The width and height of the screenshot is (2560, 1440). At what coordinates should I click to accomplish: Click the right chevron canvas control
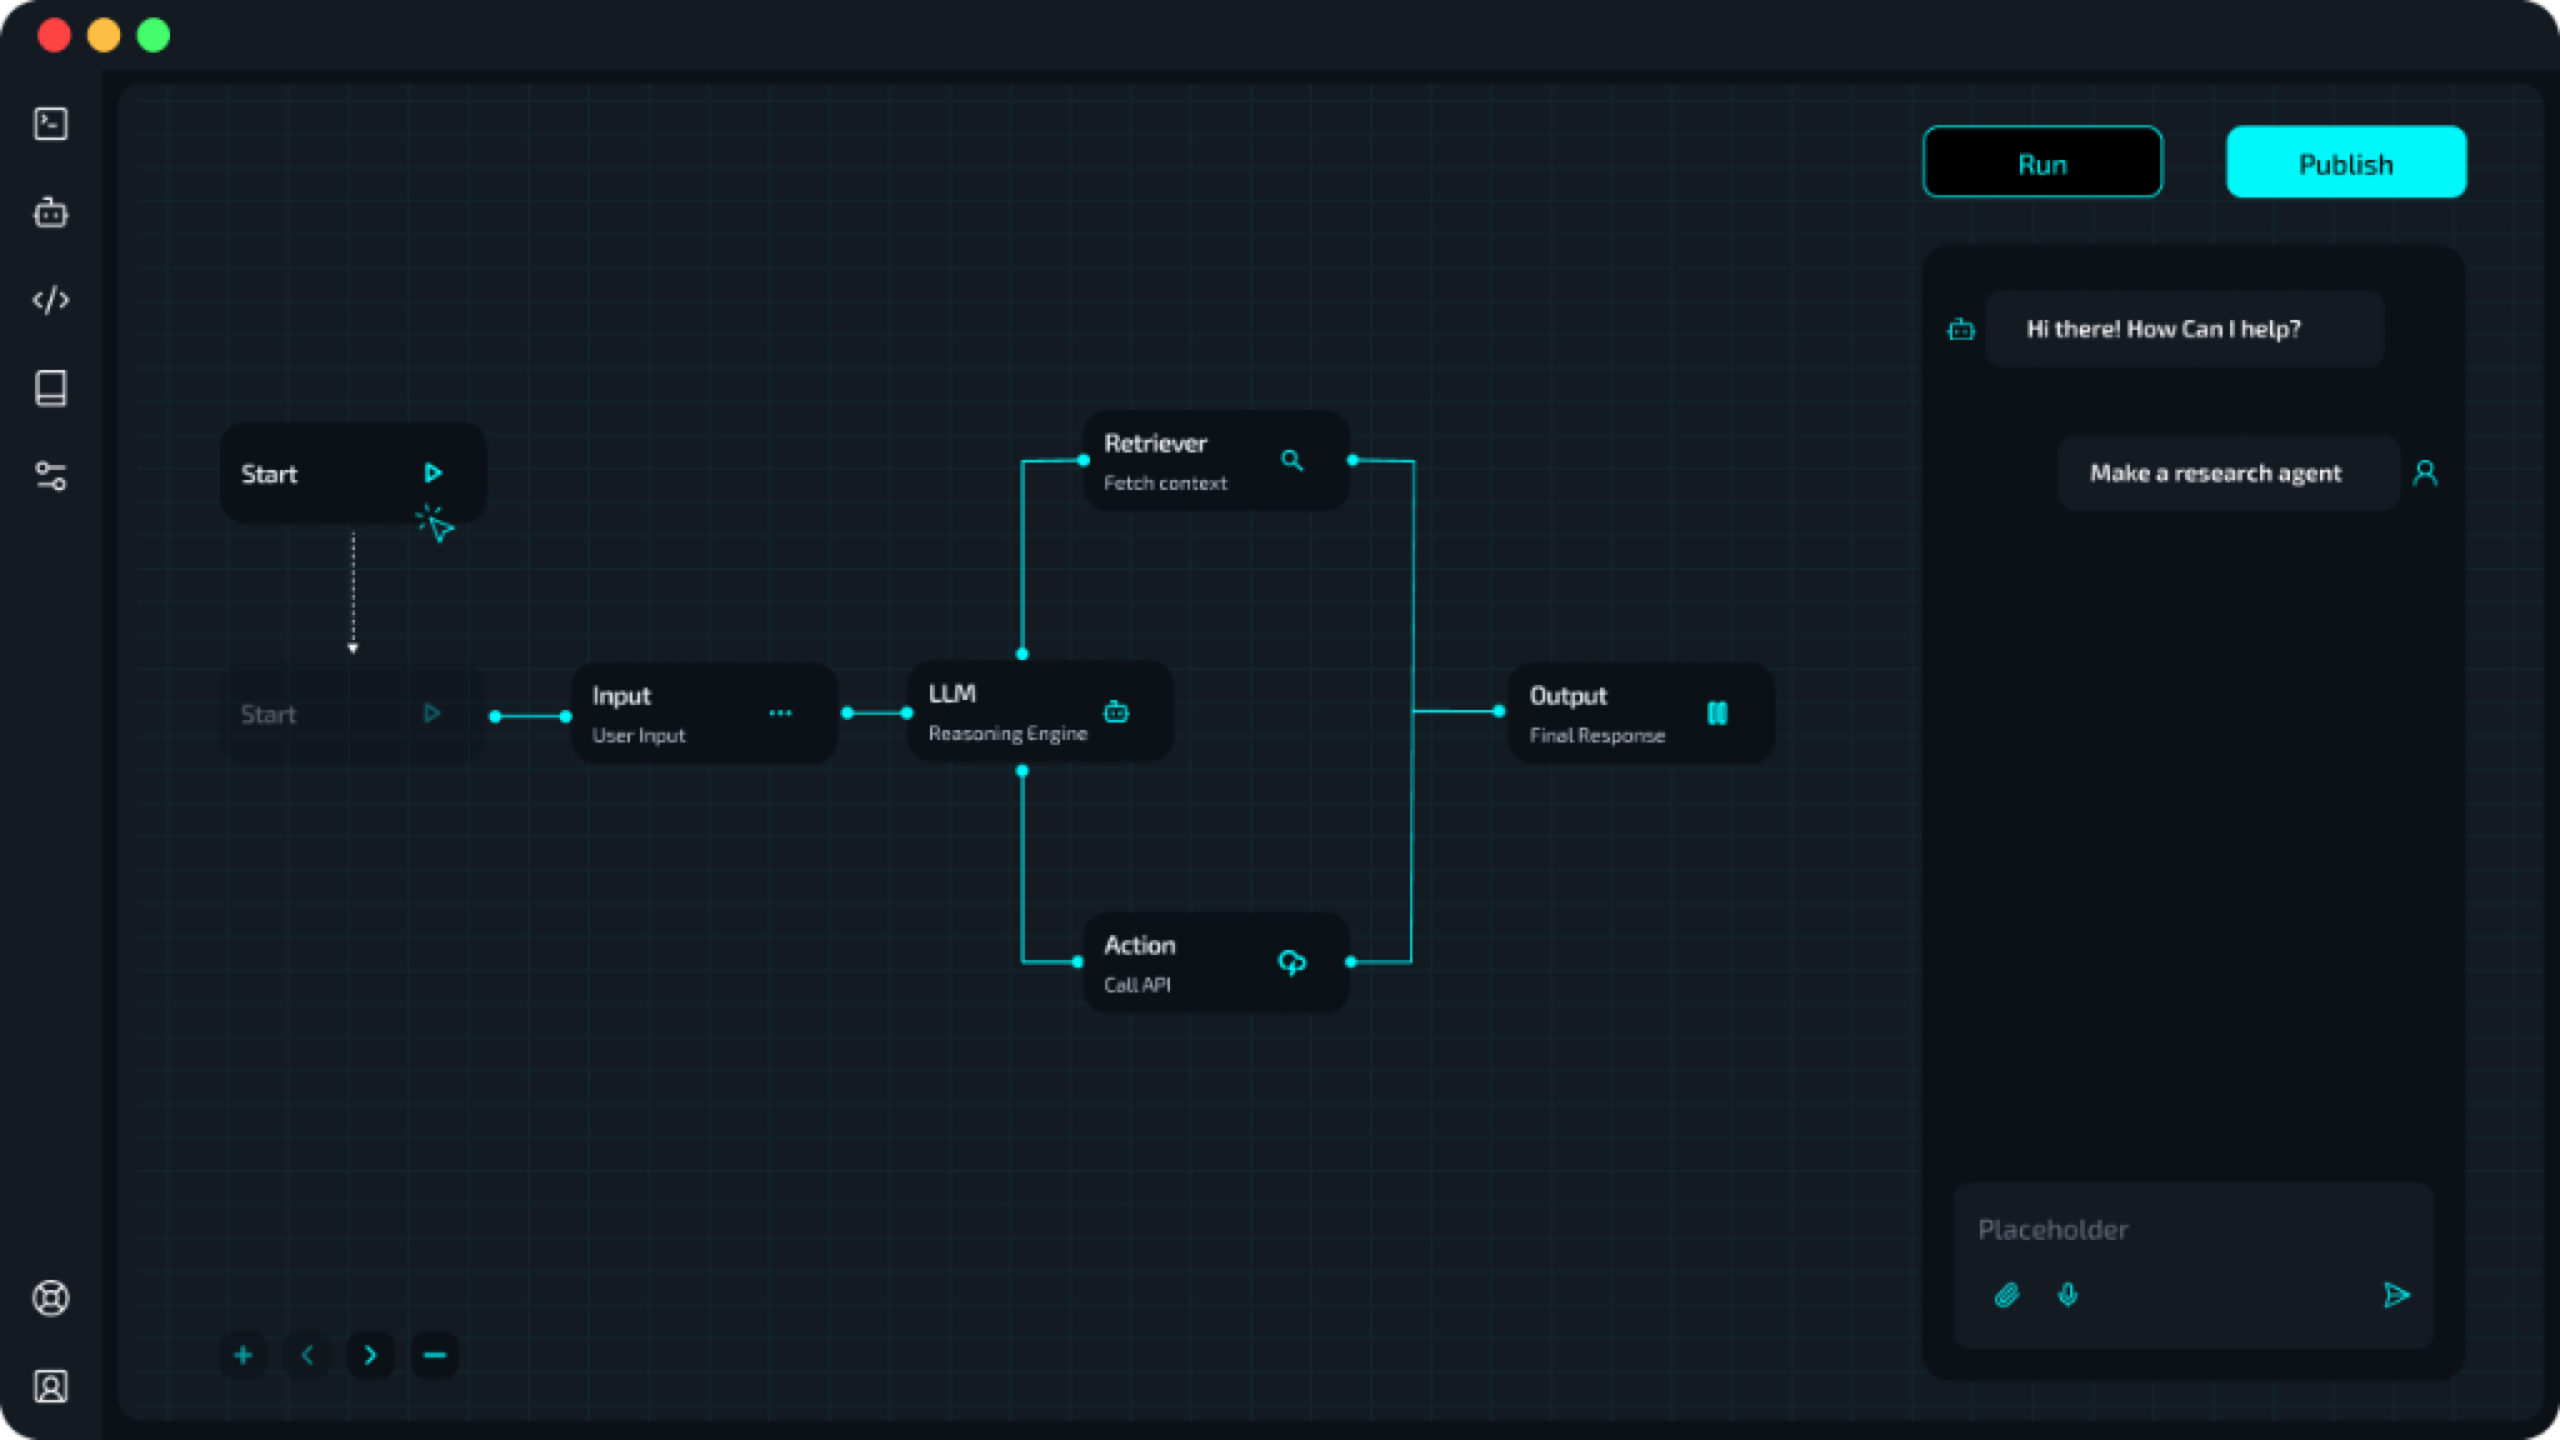click(x=370, y=1355)
